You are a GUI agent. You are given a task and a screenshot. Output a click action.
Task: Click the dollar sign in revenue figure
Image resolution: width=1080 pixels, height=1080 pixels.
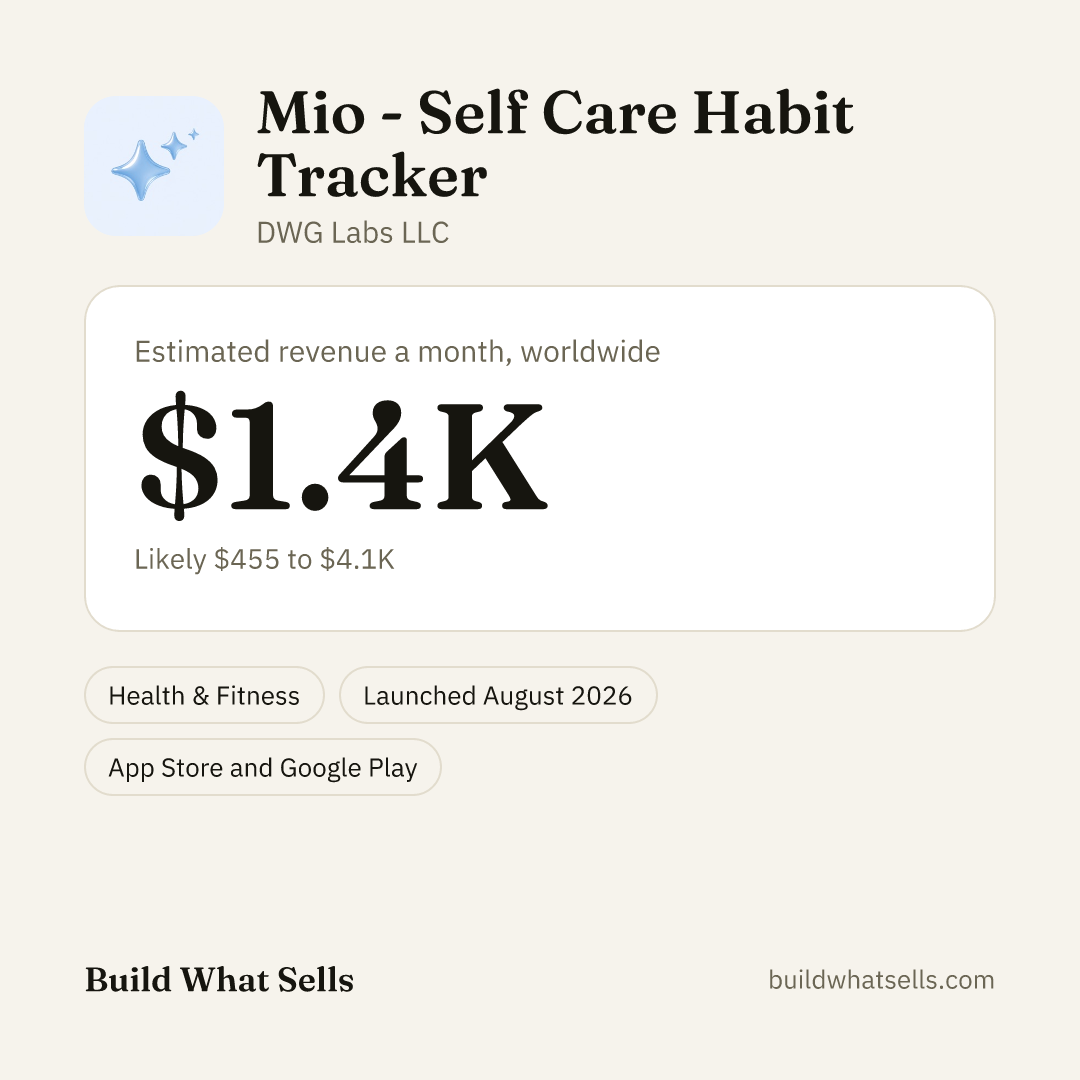point(178,455)
